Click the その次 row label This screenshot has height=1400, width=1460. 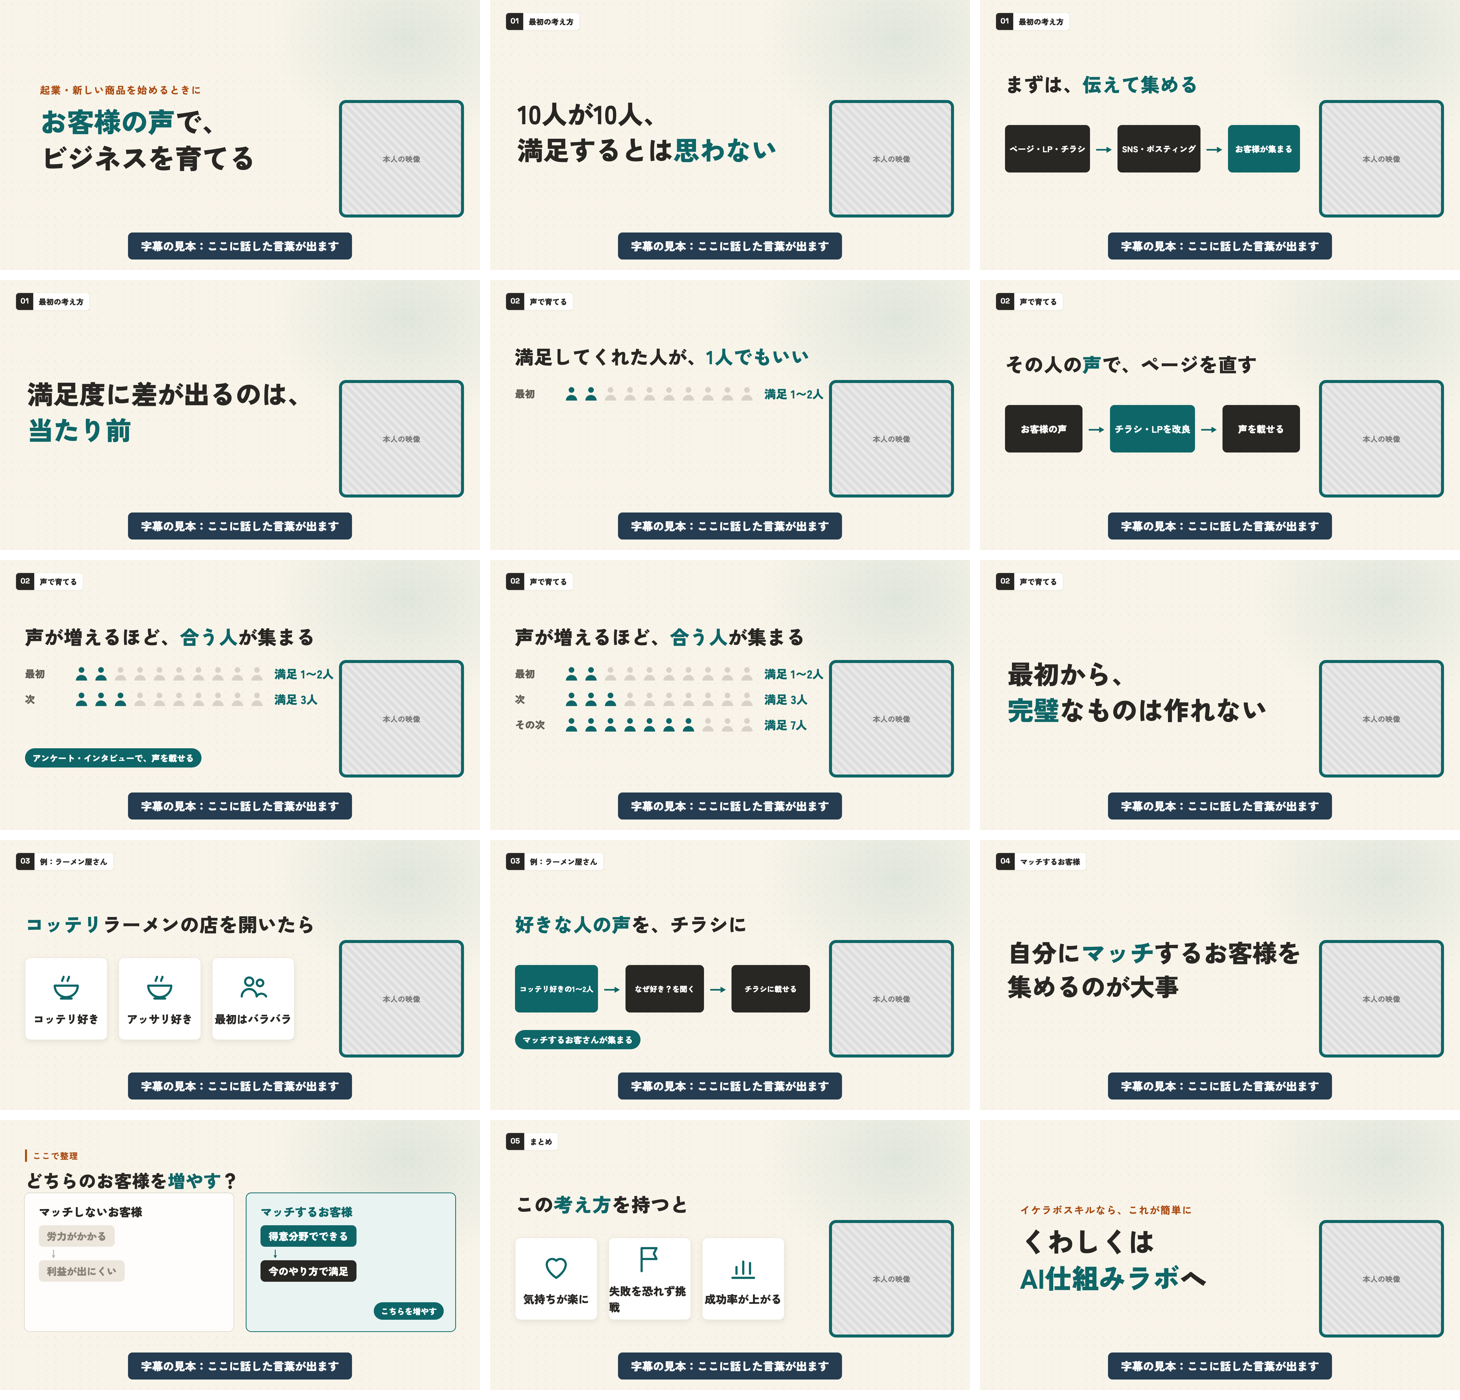click(530, 725)
